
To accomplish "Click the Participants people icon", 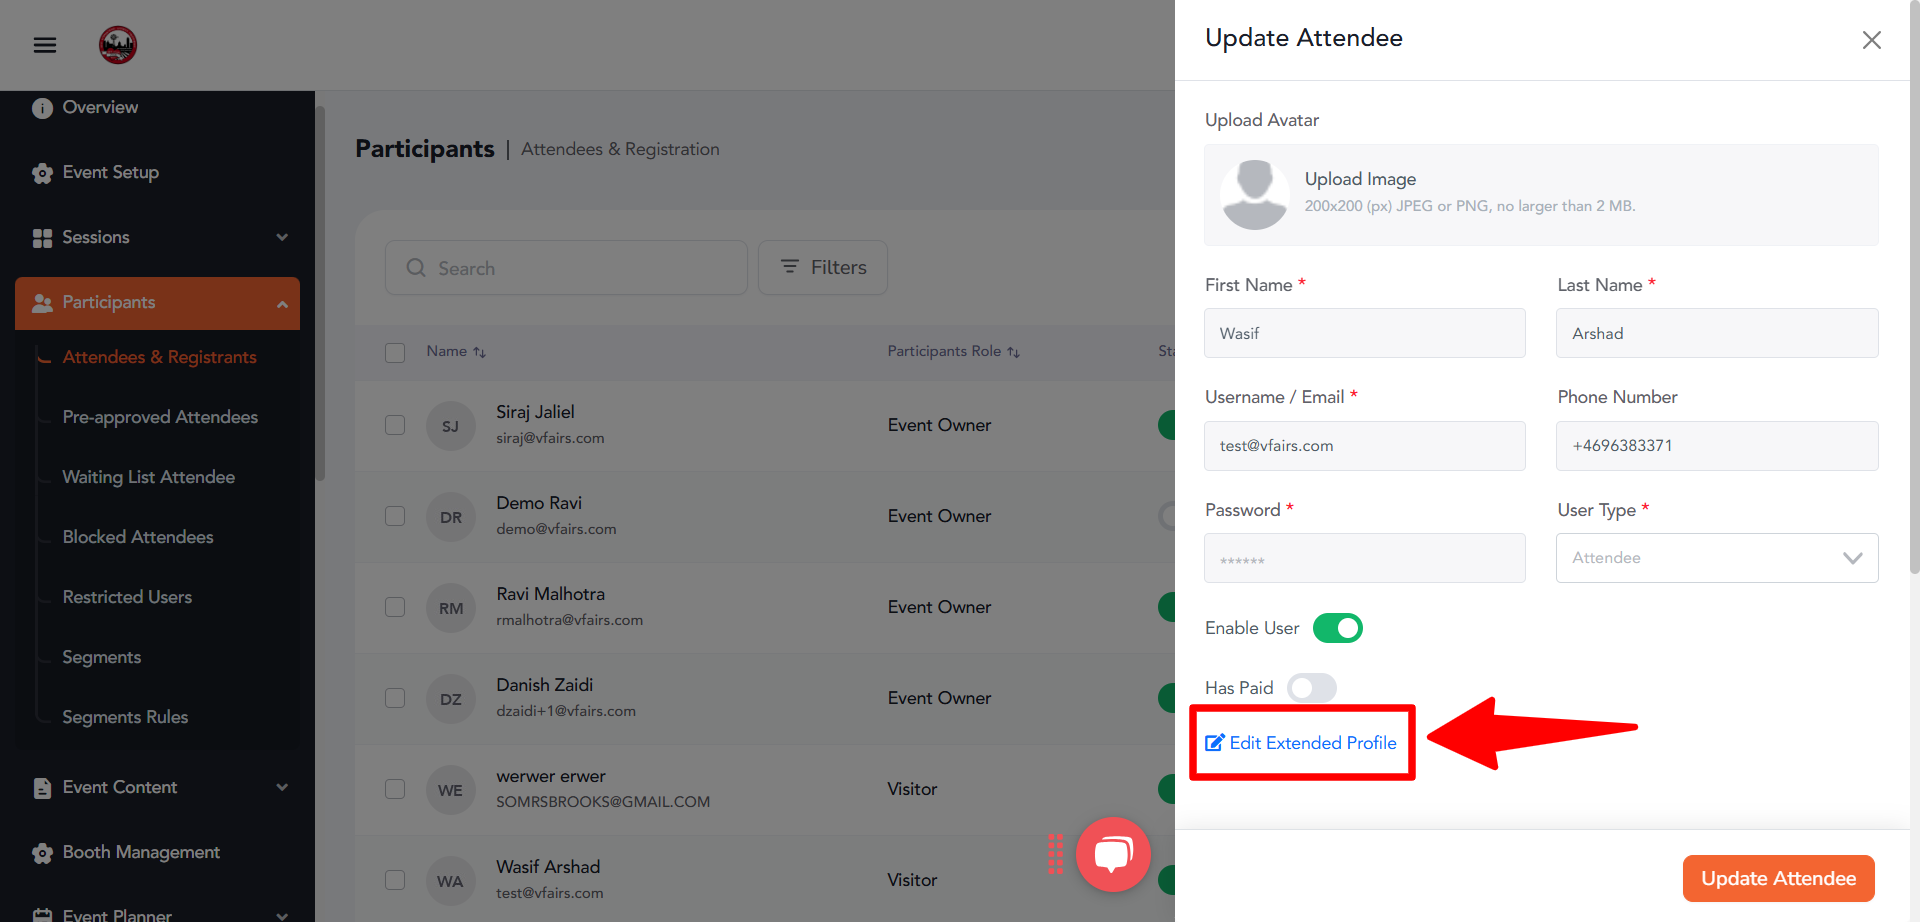I will point(42,303).
